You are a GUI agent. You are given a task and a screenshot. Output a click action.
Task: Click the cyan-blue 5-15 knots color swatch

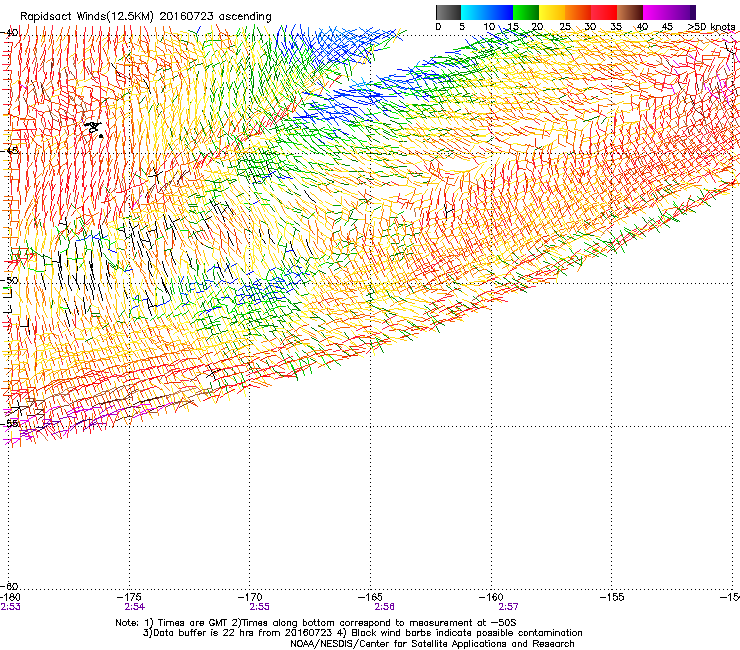[487, 12]
